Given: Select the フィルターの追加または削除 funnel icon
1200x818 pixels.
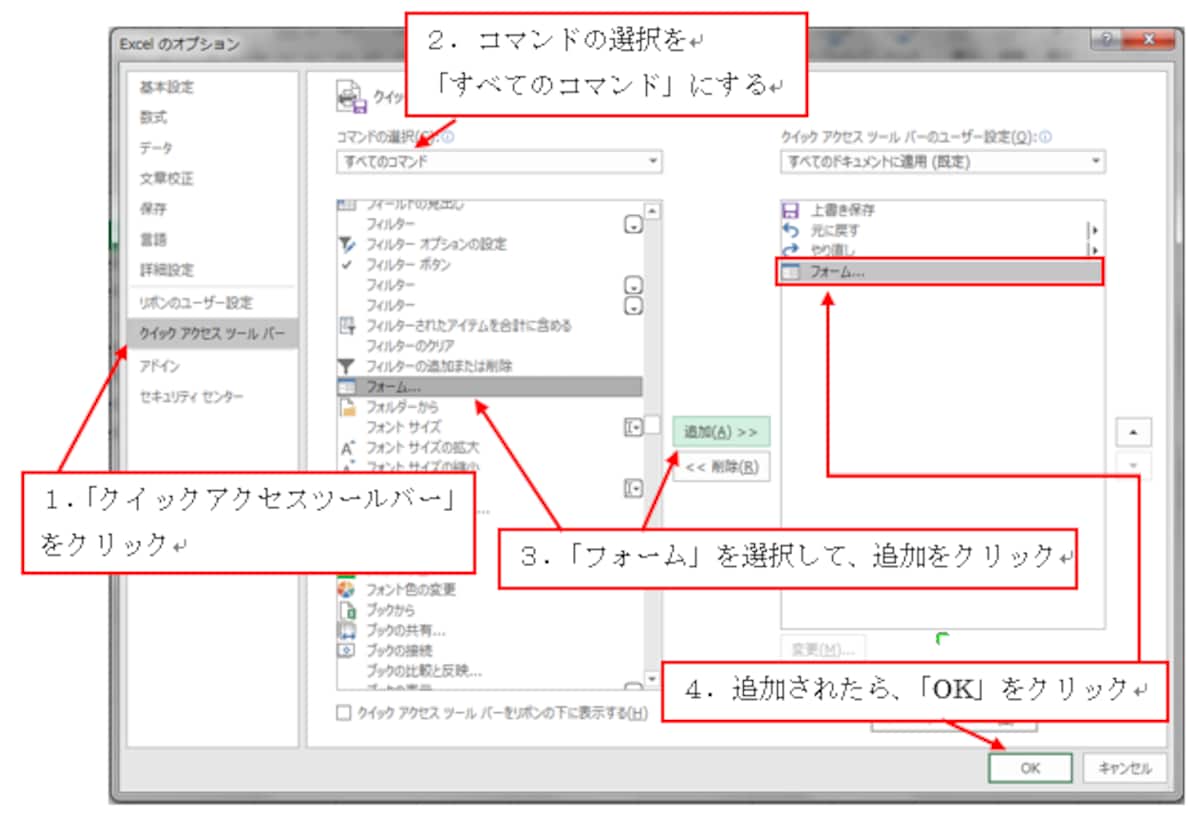Looking at the screenshot, I should (x=347, y=366).
